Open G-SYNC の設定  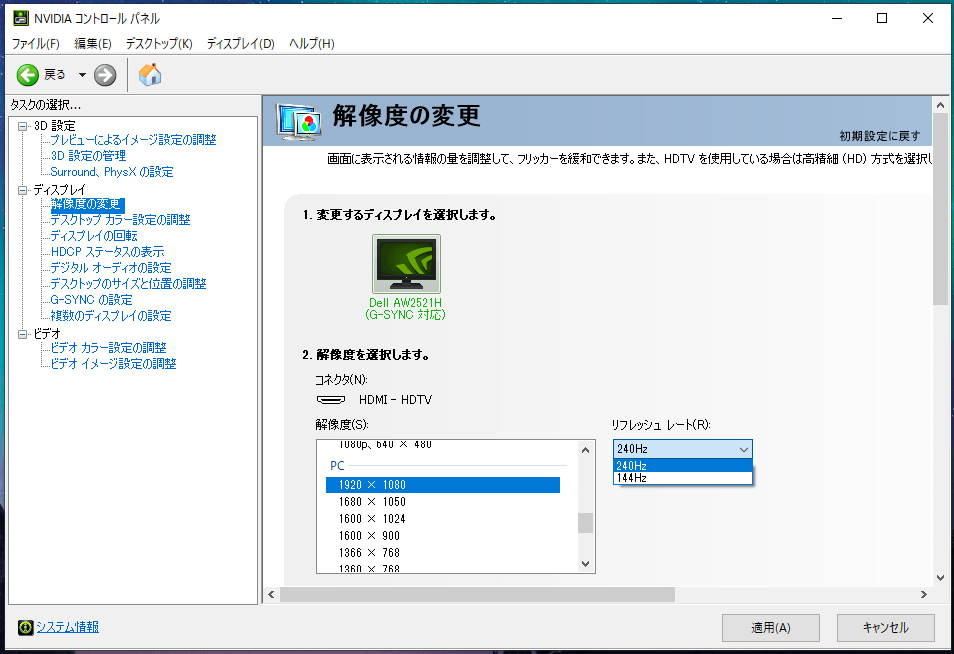tap(91, 300)
